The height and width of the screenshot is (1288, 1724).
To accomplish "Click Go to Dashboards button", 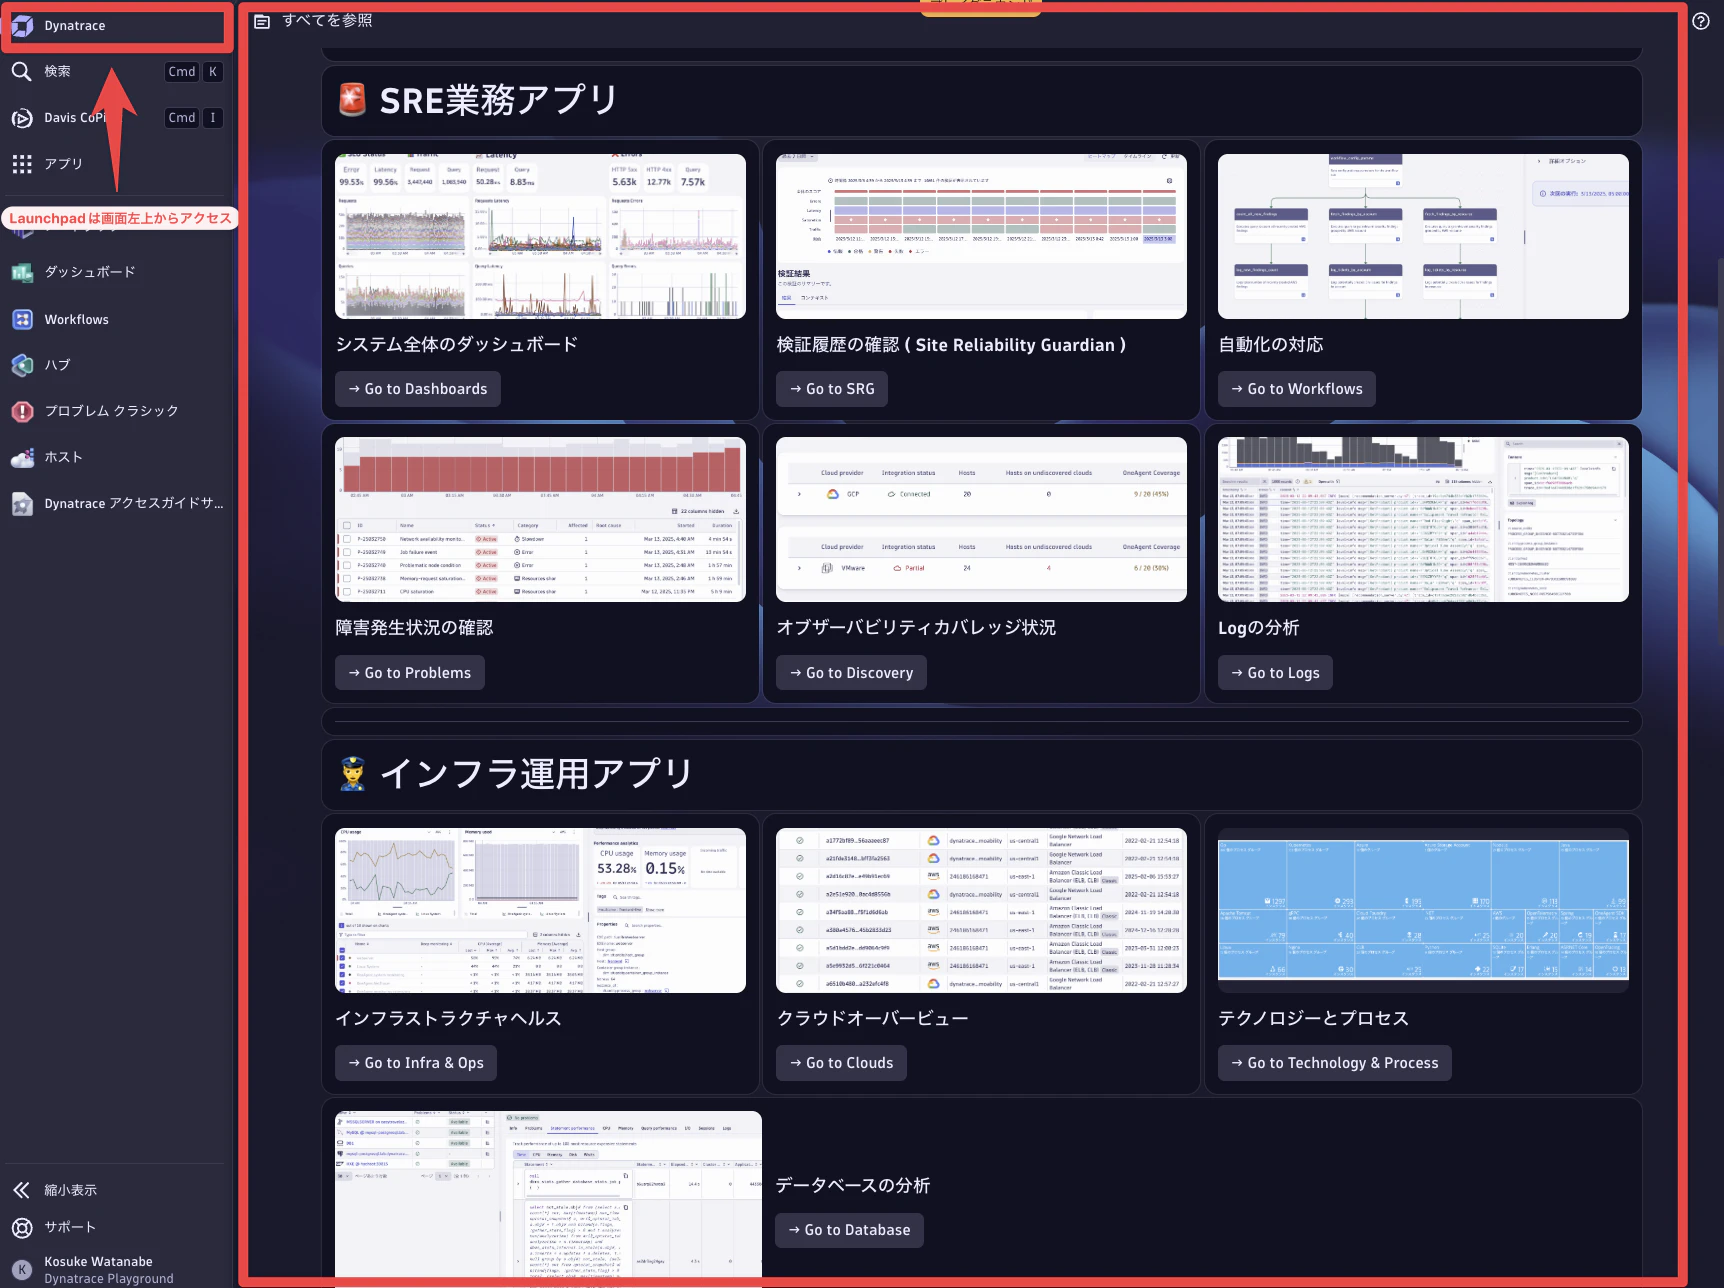I will (418, 389).
